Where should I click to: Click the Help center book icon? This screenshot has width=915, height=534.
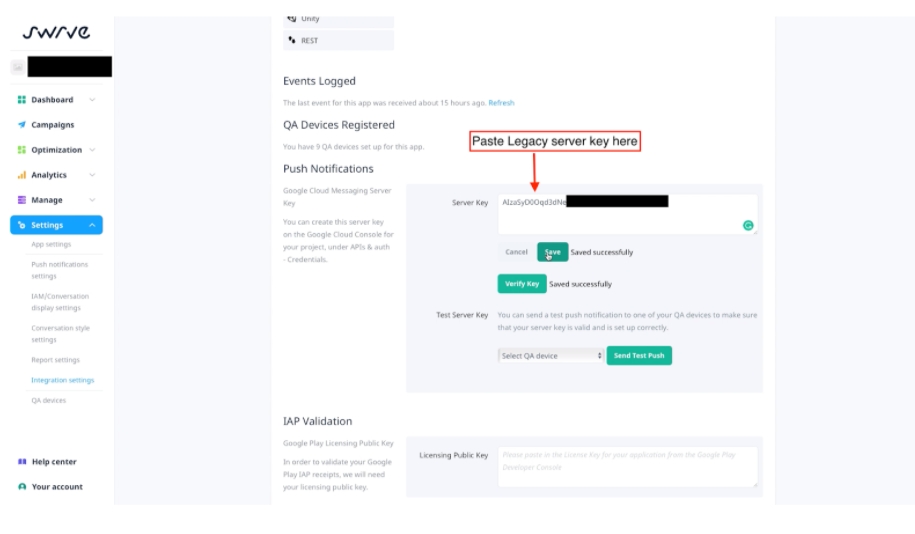pos(22,462)
